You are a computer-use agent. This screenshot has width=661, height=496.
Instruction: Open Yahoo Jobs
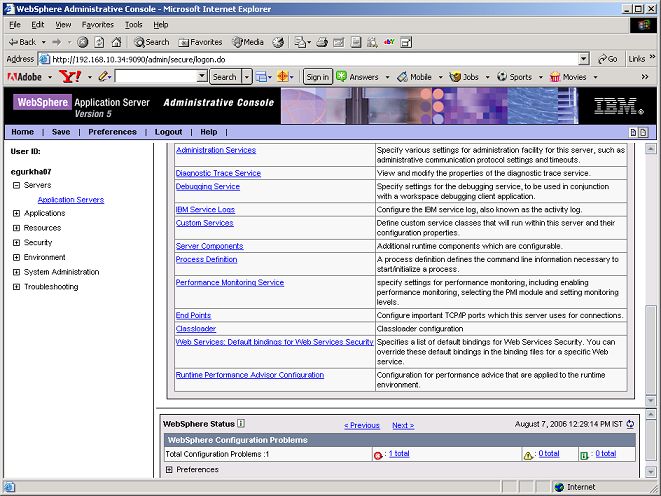click(464, 77)
